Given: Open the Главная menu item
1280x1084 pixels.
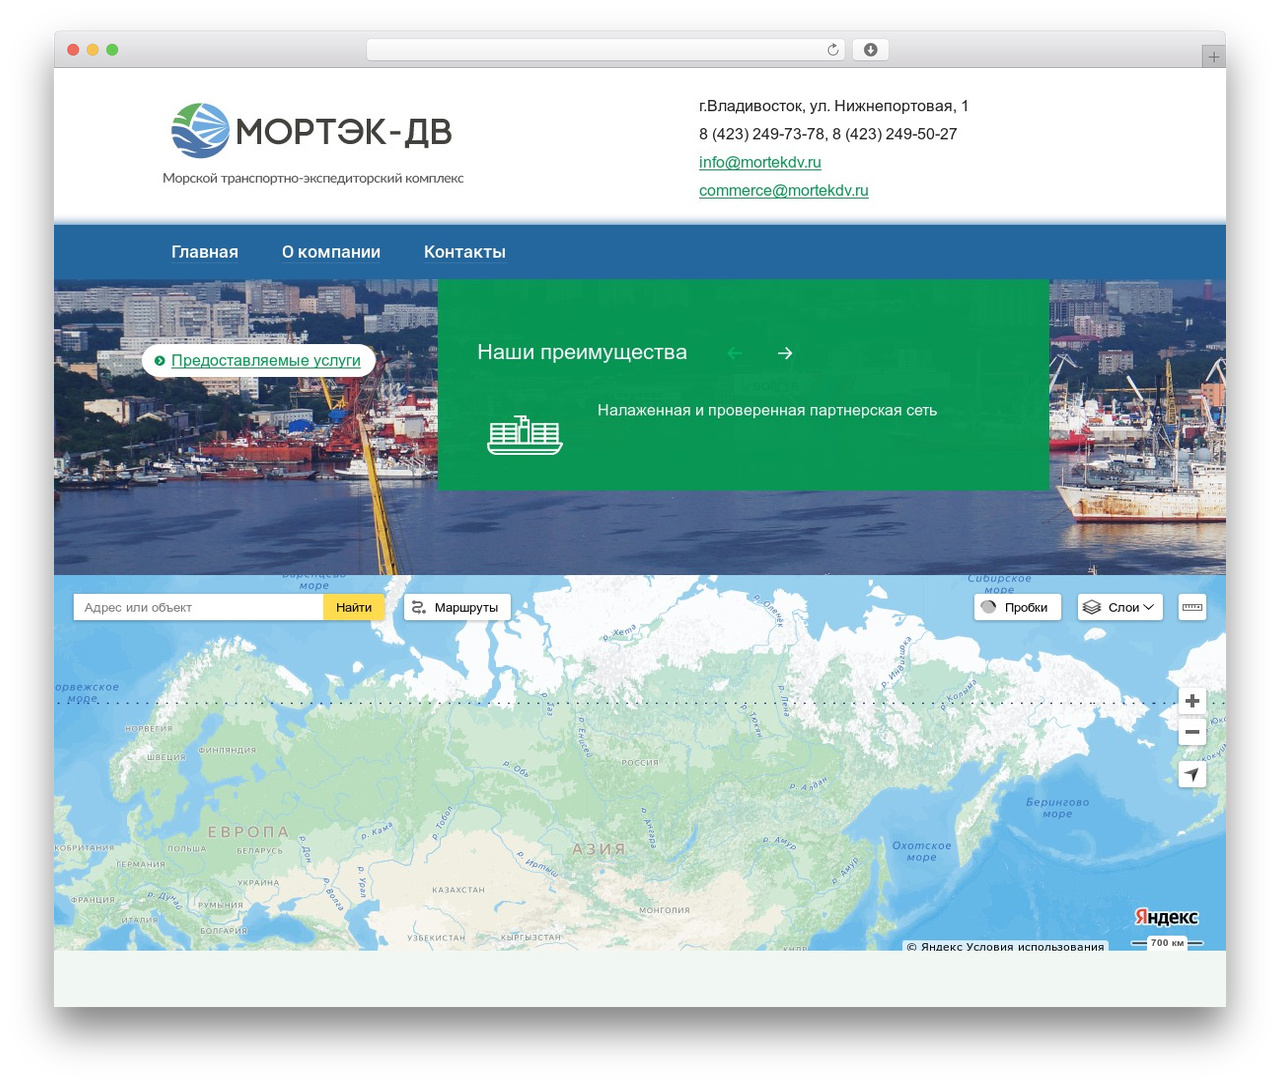Looking at the screenshot, I should (205, 252).
